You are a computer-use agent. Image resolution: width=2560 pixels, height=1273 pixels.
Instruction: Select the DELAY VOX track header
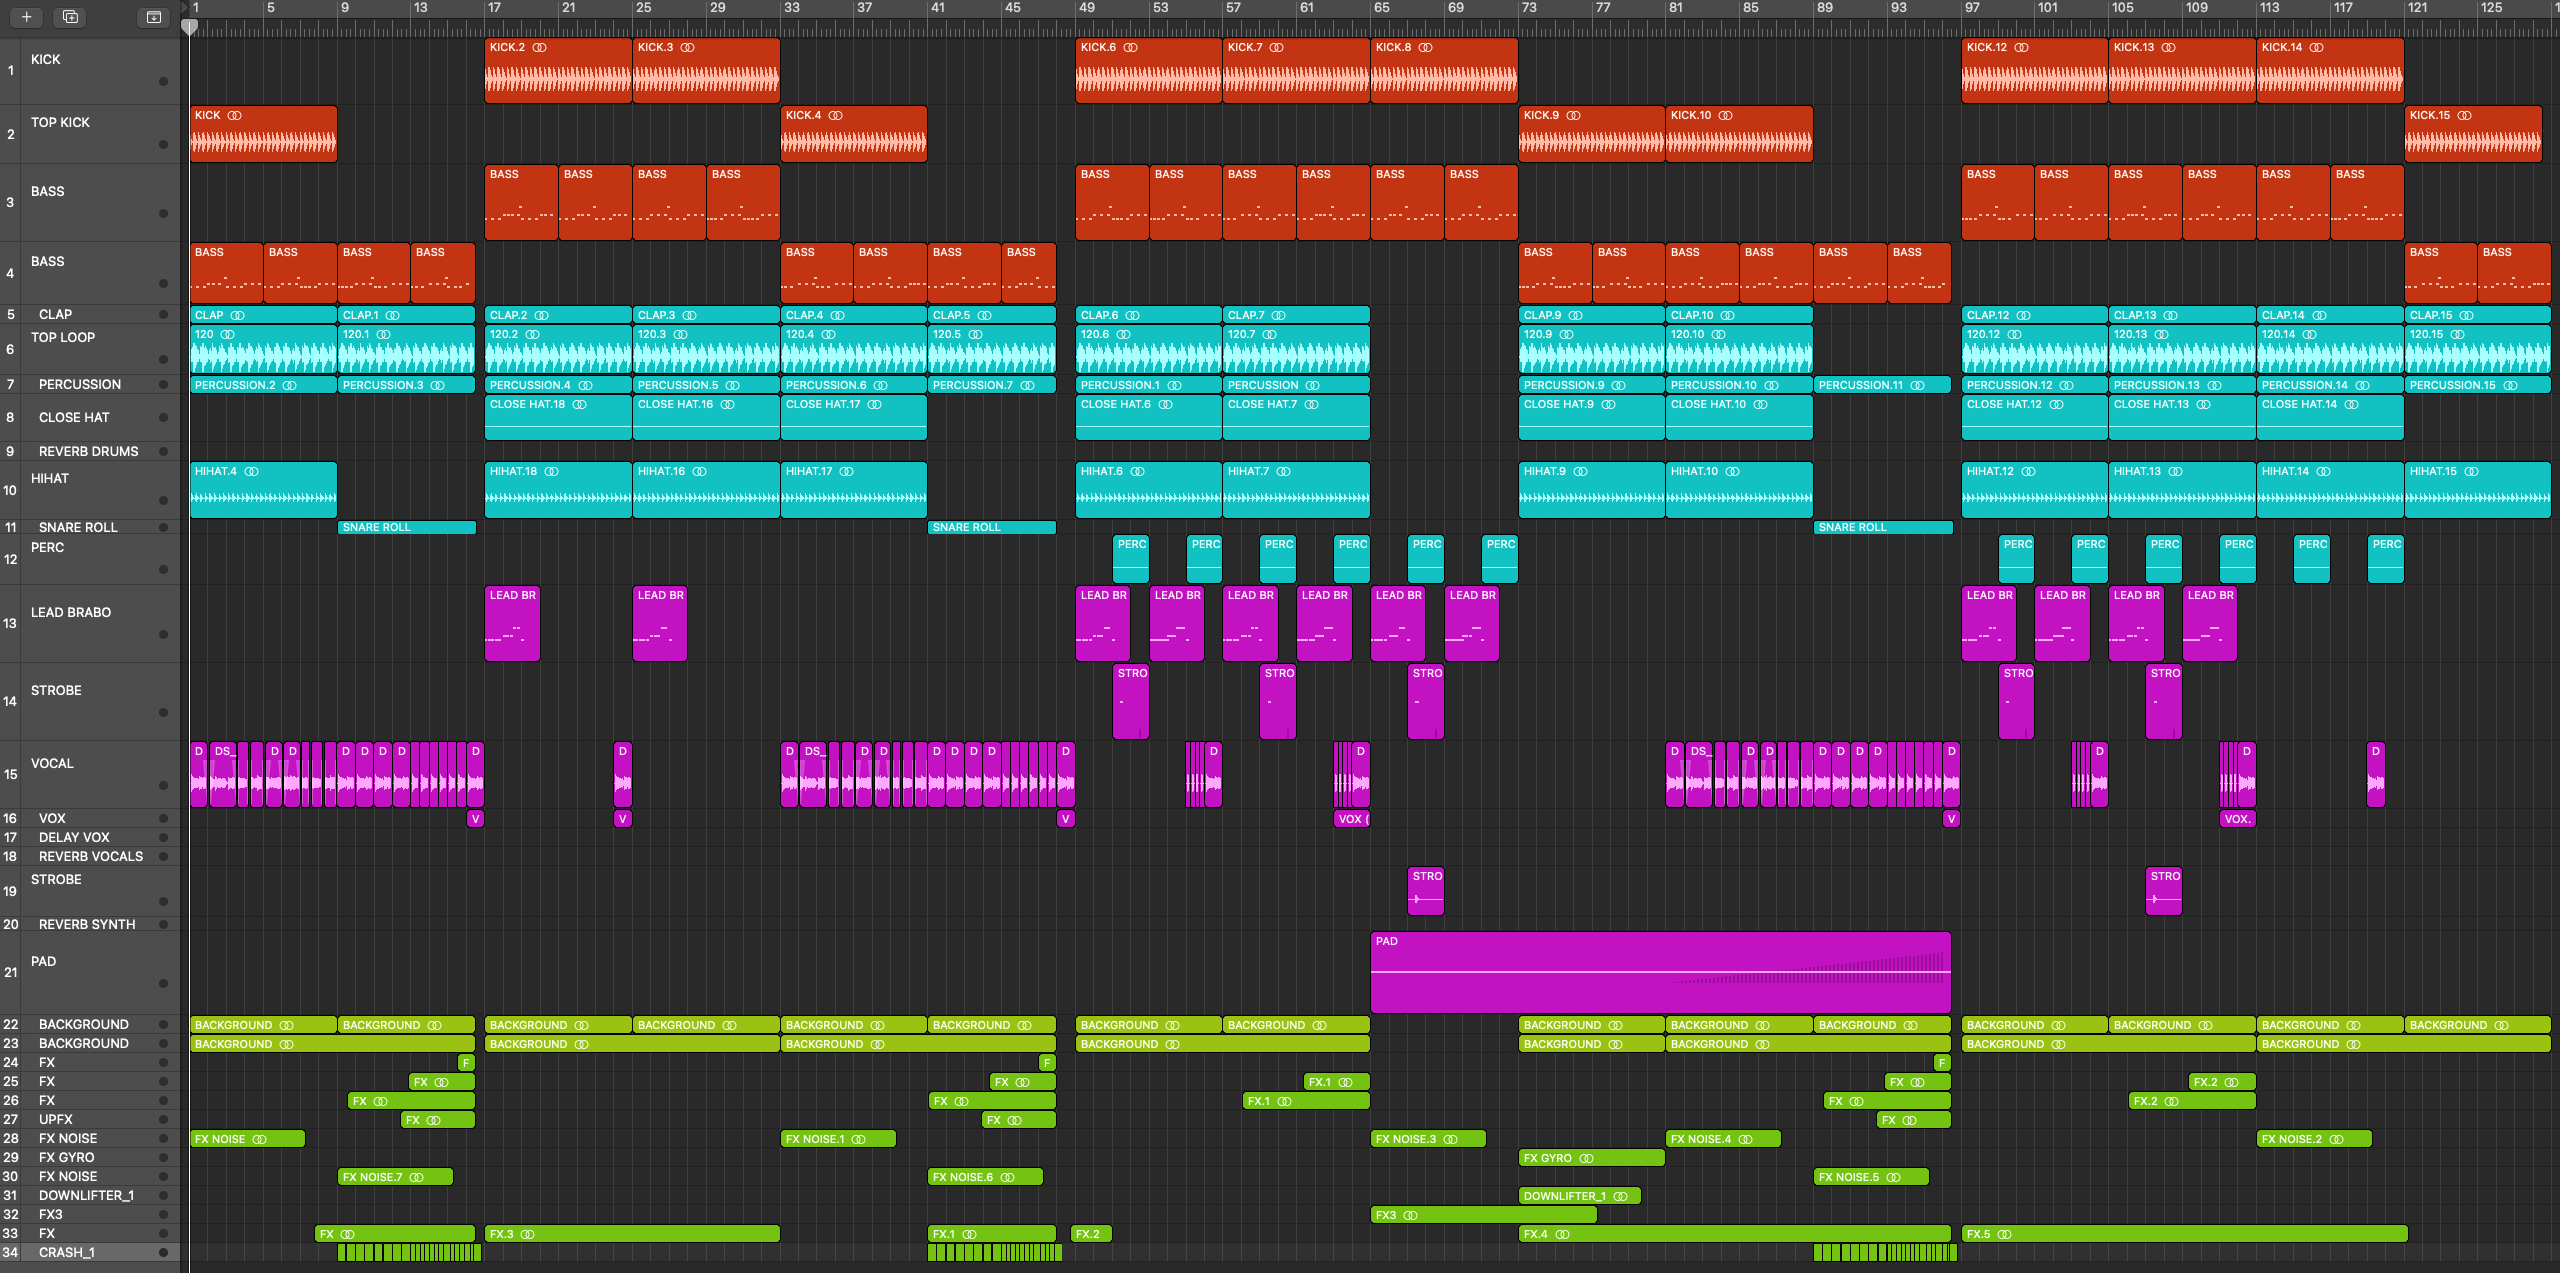coord(90,837)
